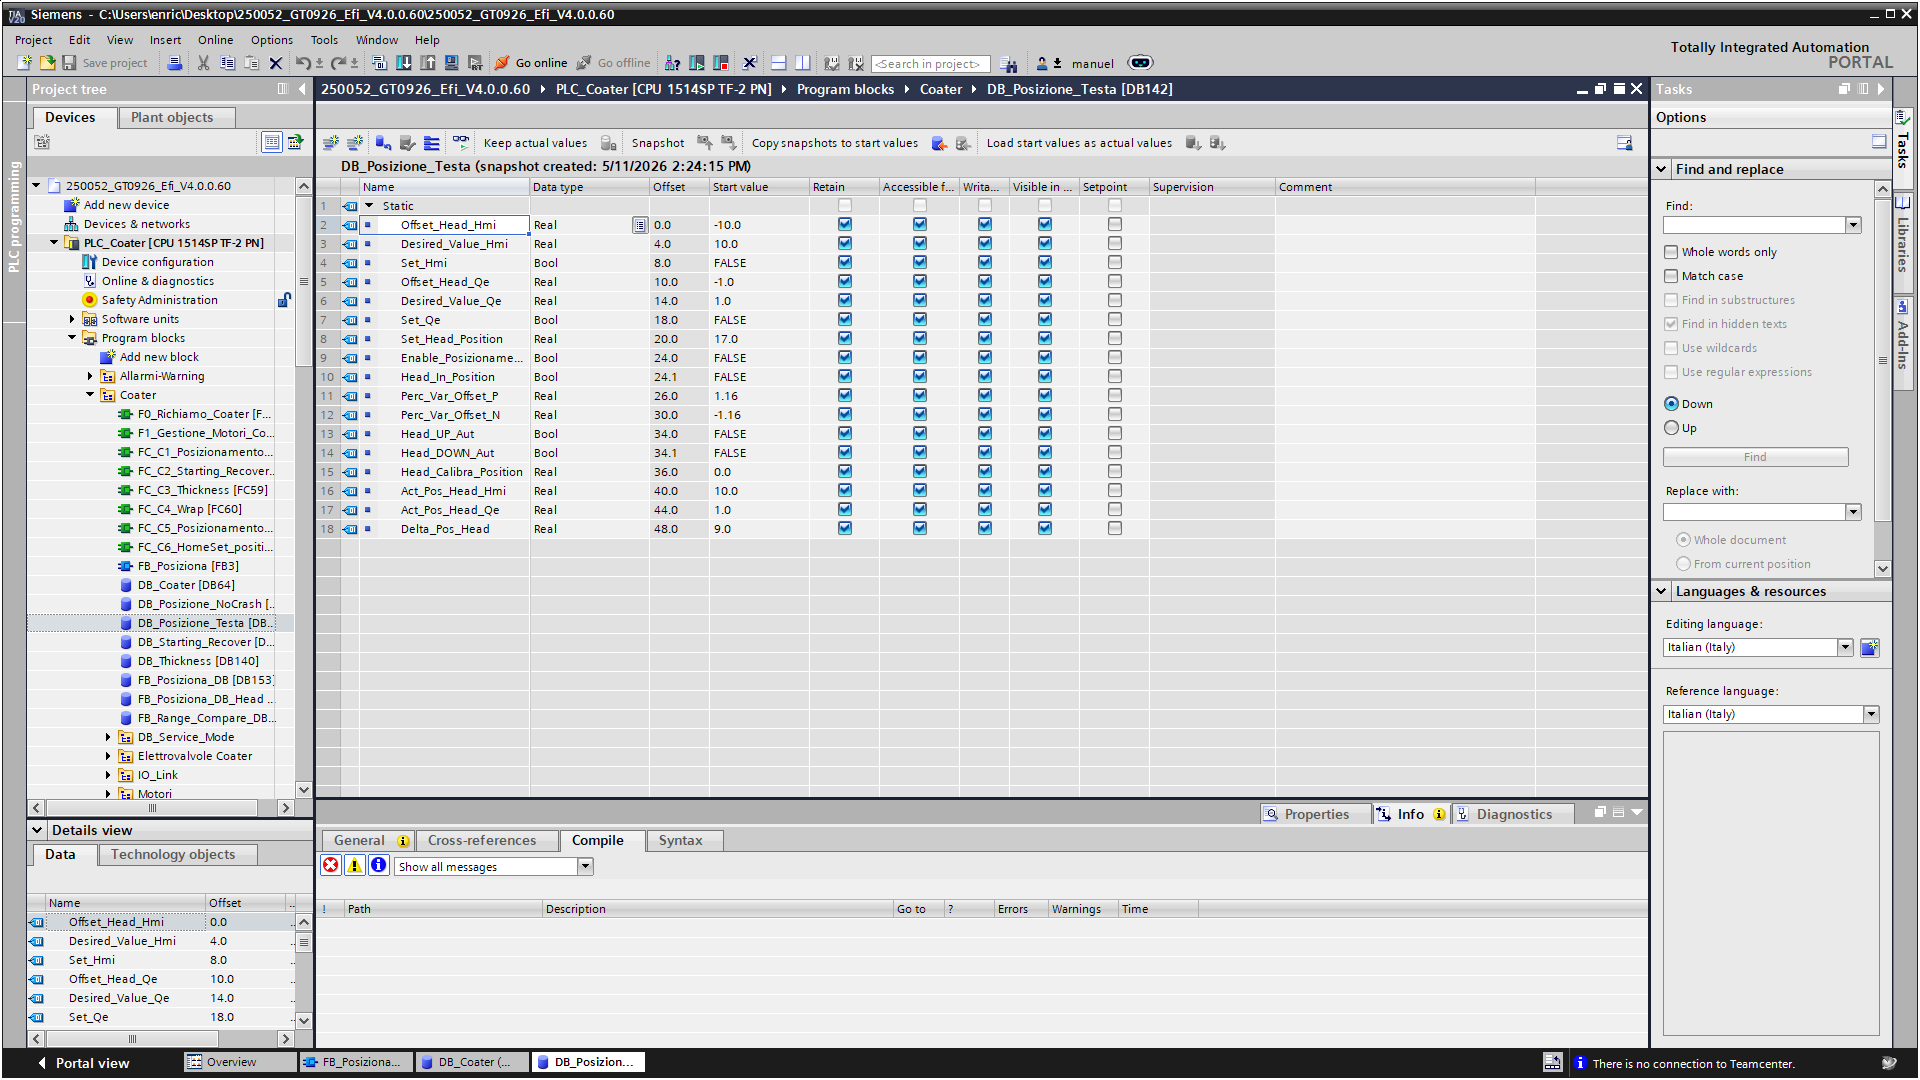Toggle Setpoint checkbox for Desired_Value_Hmi
The width and height of the screenshot is (1920, 1080).
point(1115,244)
